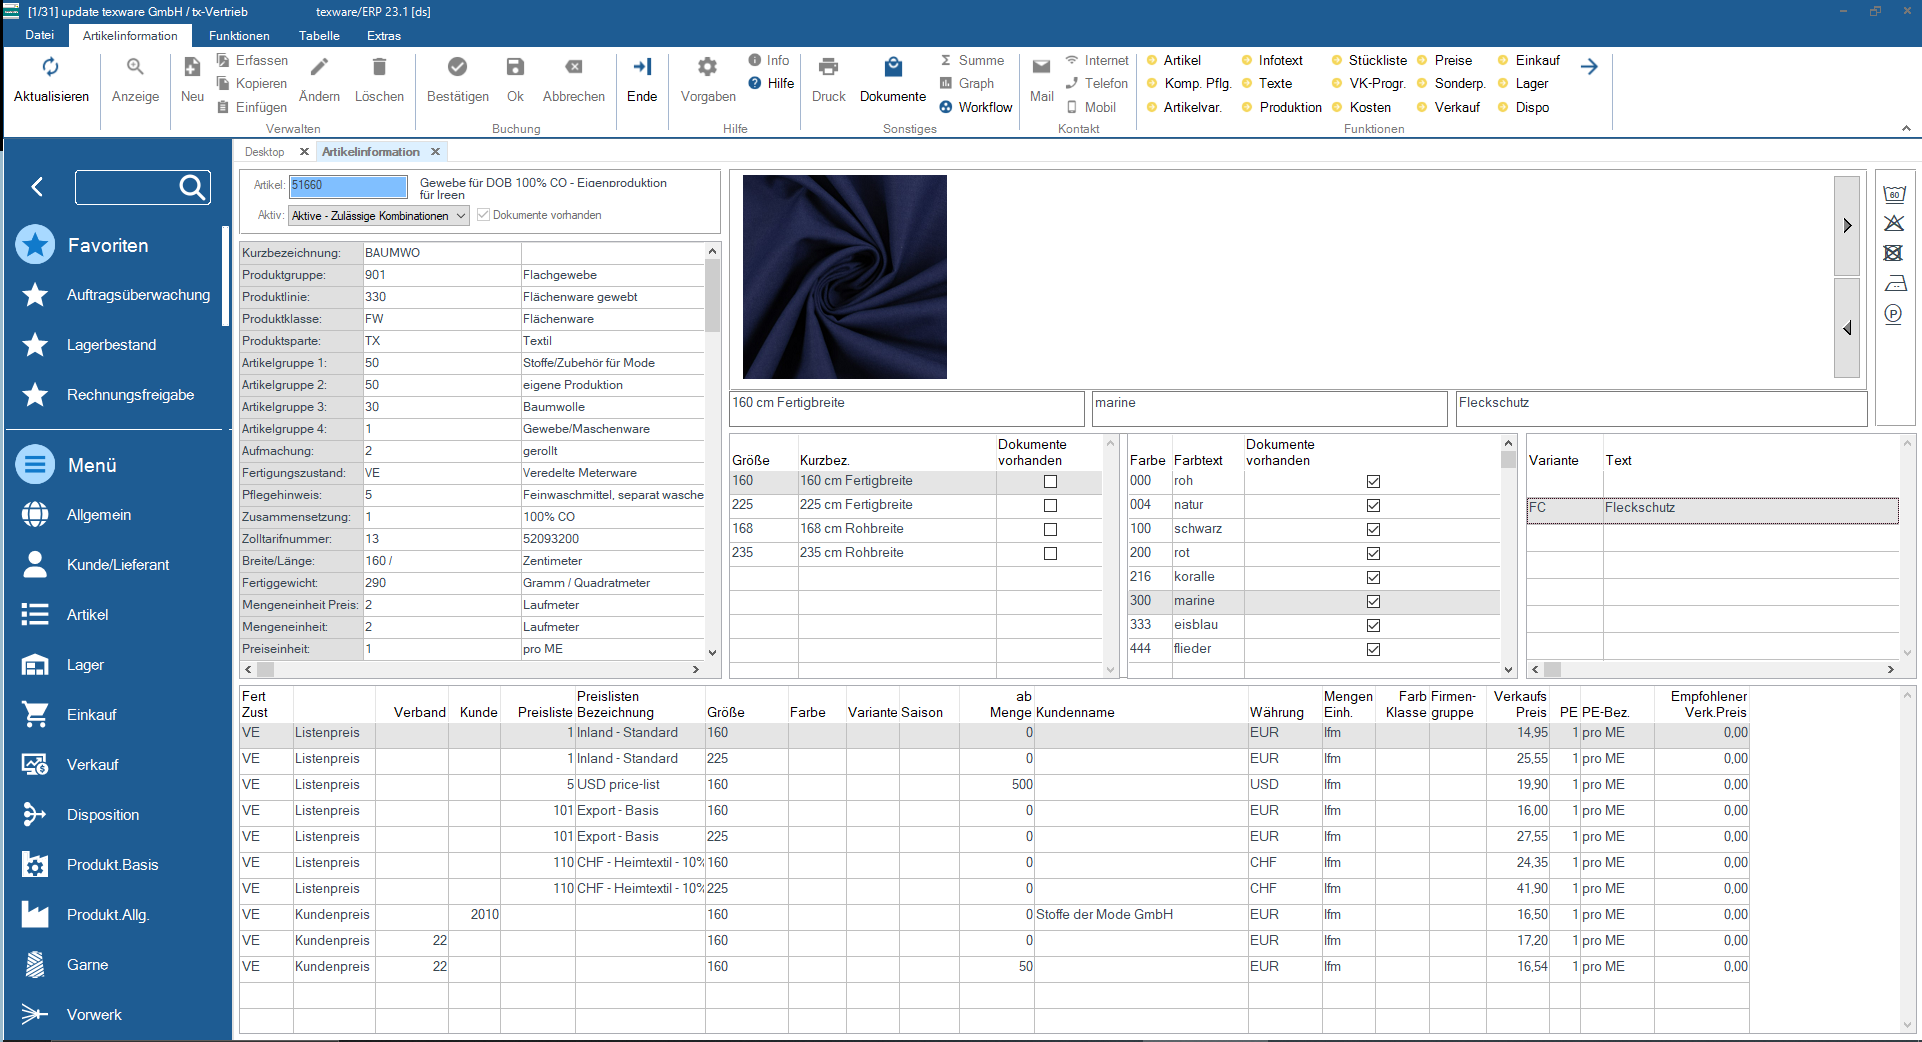1922x1042 pixels.
Task: Open the Stückliste function
Action: (1369, 61)
